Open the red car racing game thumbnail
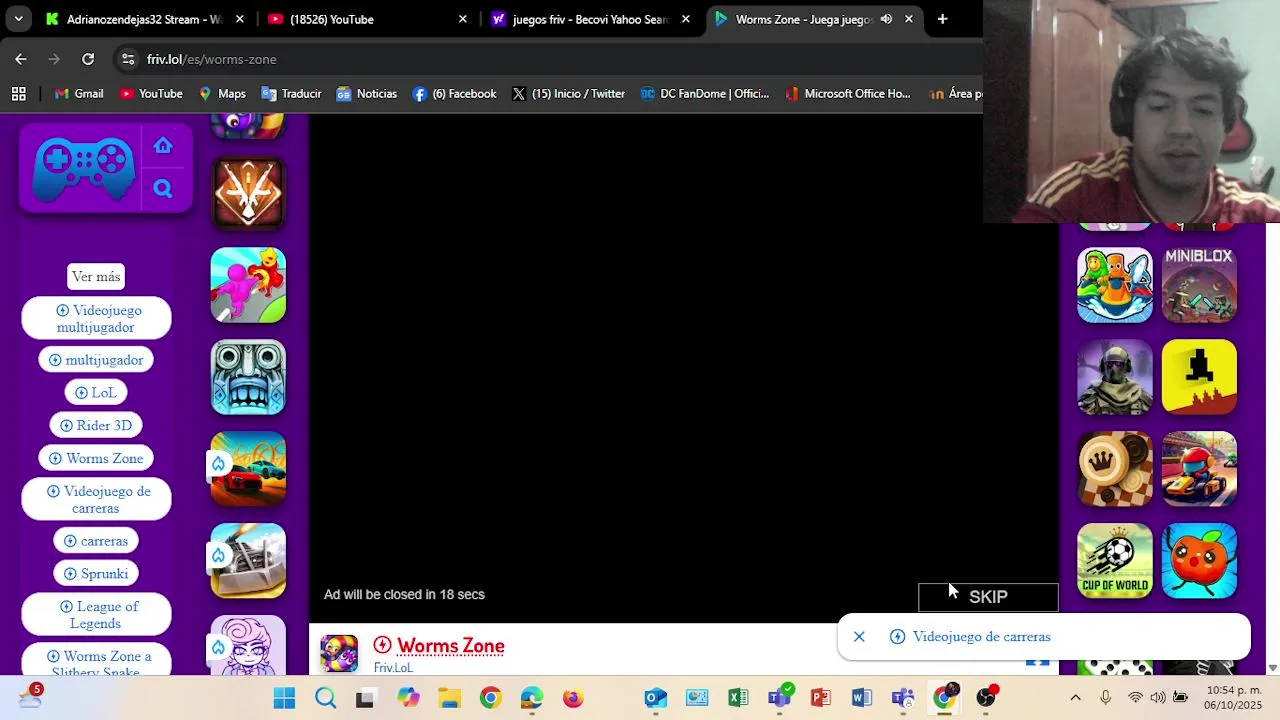The height and width of the screenshot is (720, 1280). (x=248, y=469)
